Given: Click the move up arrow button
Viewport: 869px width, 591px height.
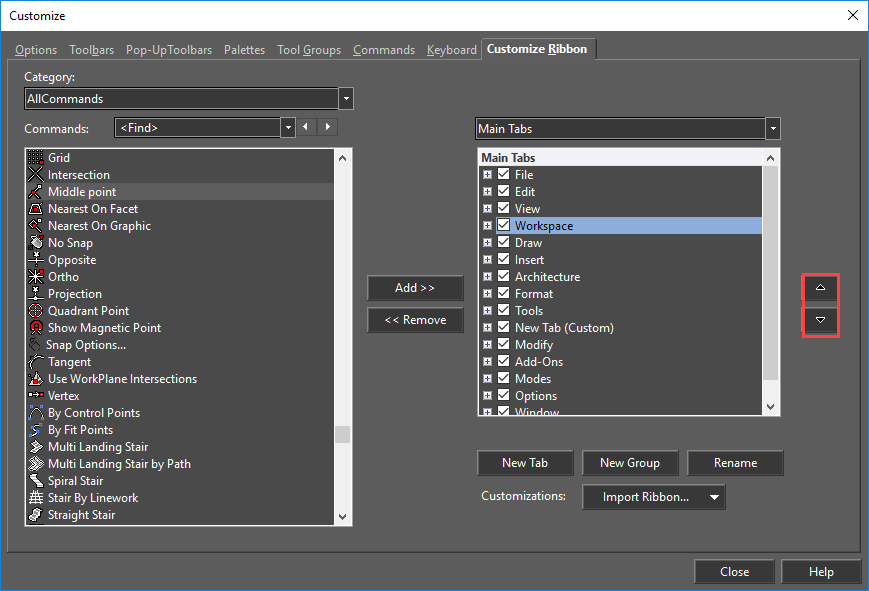Looking at the screenshot, I should [820, 288].
